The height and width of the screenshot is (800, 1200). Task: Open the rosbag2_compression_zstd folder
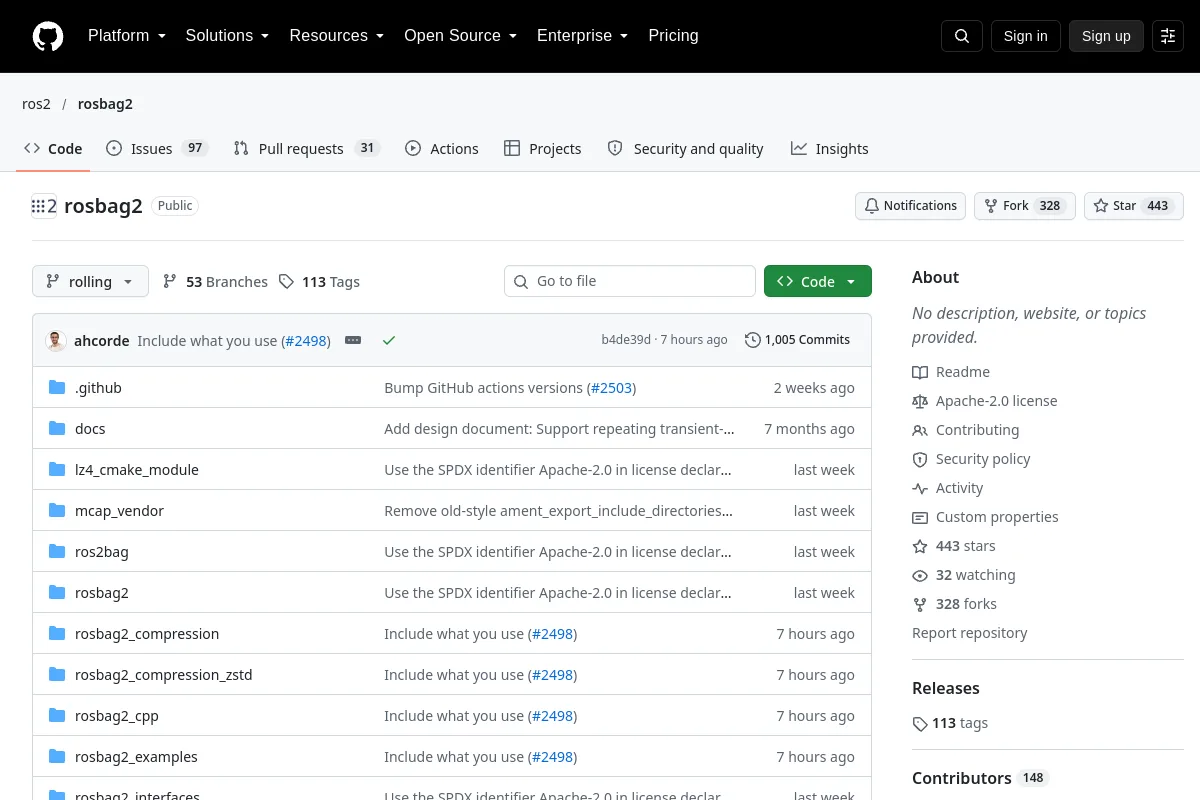point(163,675)
